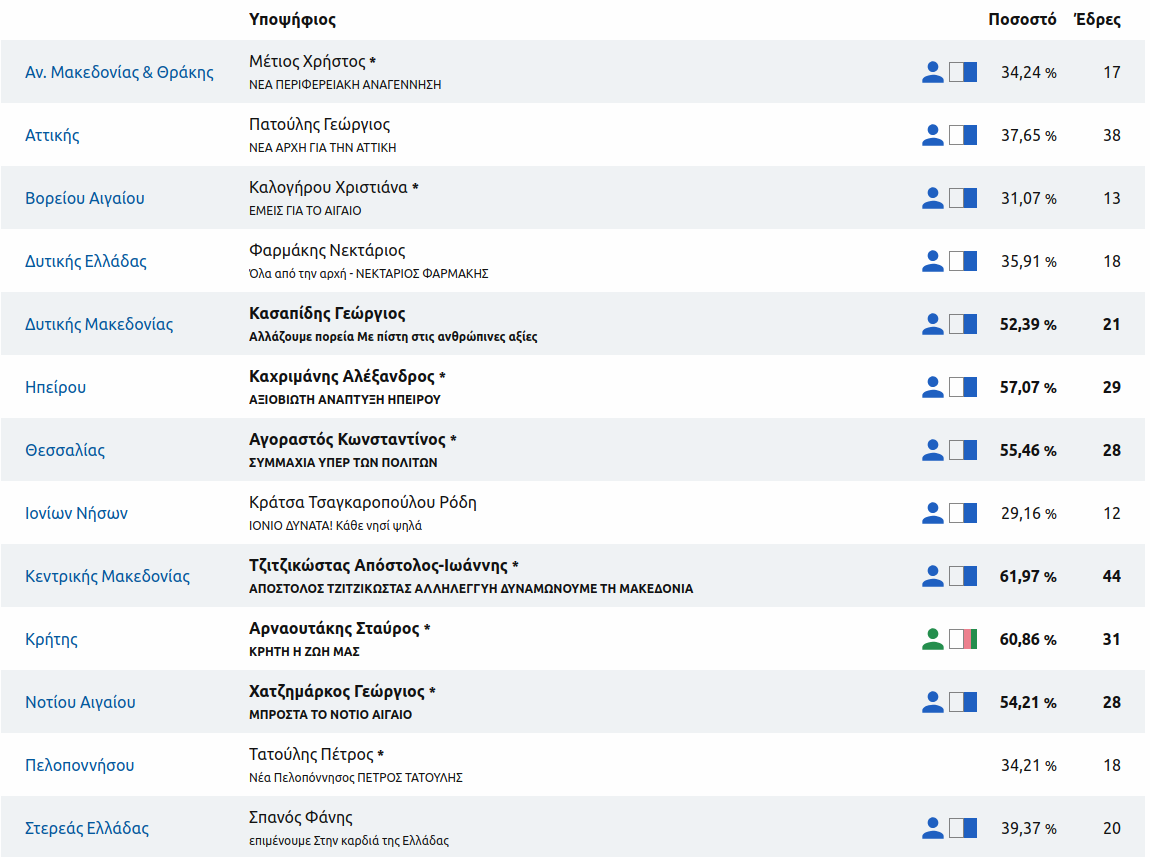
Task: Open the Αττικής region link
Action: pos(52,135)
